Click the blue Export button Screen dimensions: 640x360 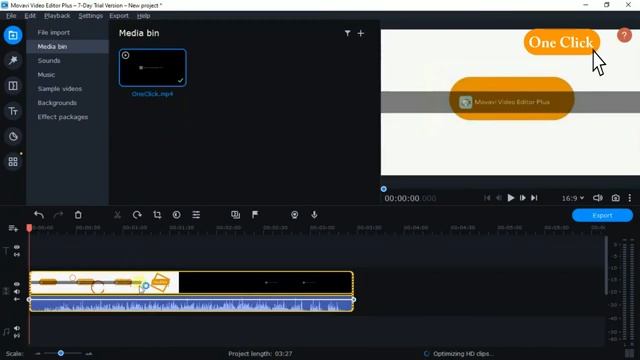point(602,216)
